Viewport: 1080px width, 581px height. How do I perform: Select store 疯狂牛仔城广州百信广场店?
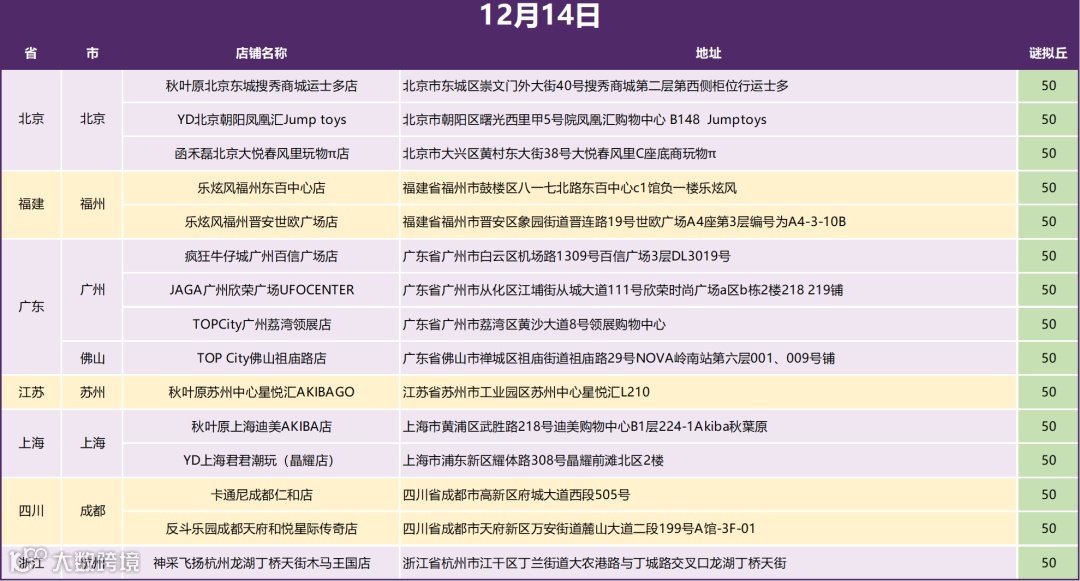coord(261,256)
